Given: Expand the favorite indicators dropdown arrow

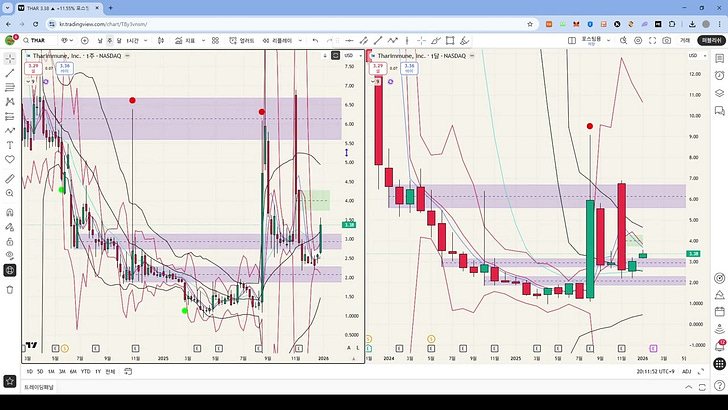Looking at the screenshot, I should [x=203, y=40].
